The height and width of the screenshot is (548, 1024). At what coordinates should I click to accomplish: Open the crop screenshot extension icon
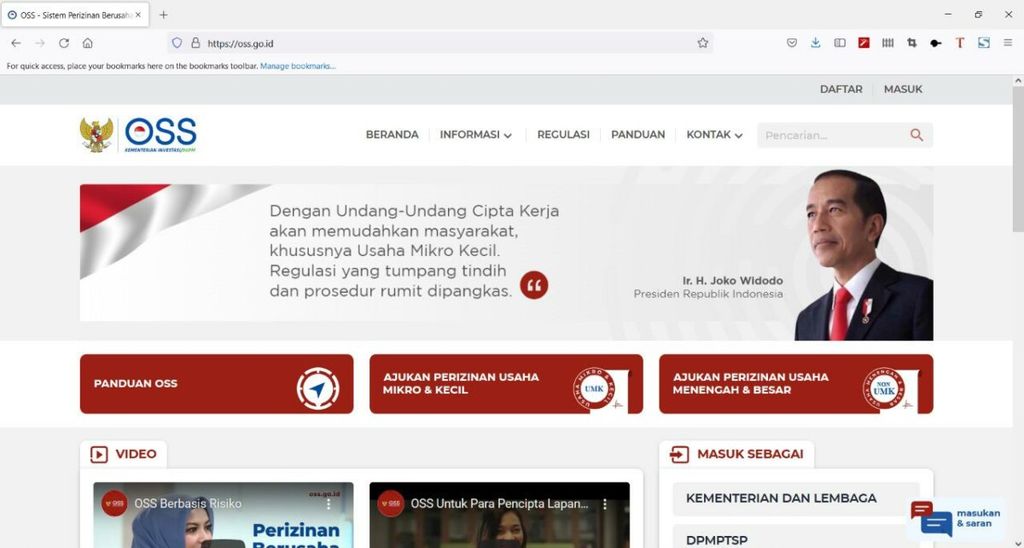point(912,43)
